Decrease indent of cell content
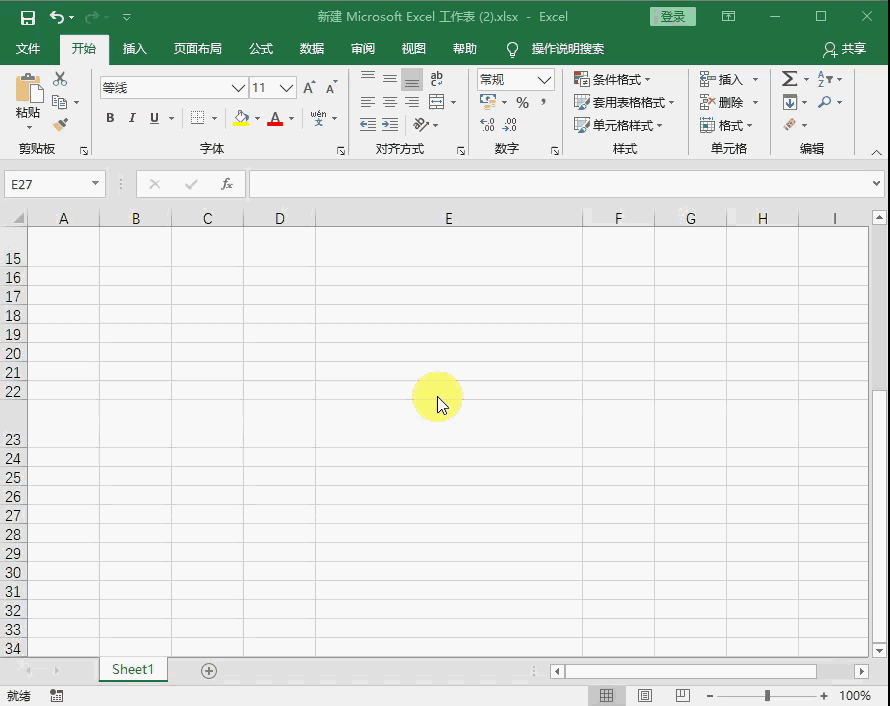890x706 pixels. tap(368, 124)
